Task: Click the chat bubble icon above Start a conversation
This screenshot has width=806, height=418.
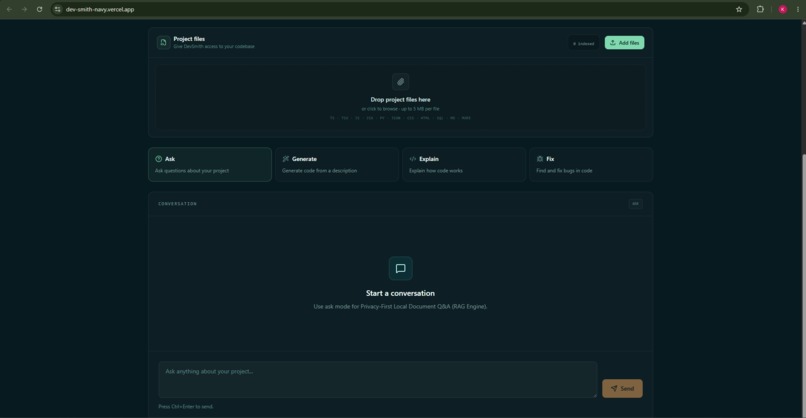Action: pyautogui.click(x=400, y=268)
